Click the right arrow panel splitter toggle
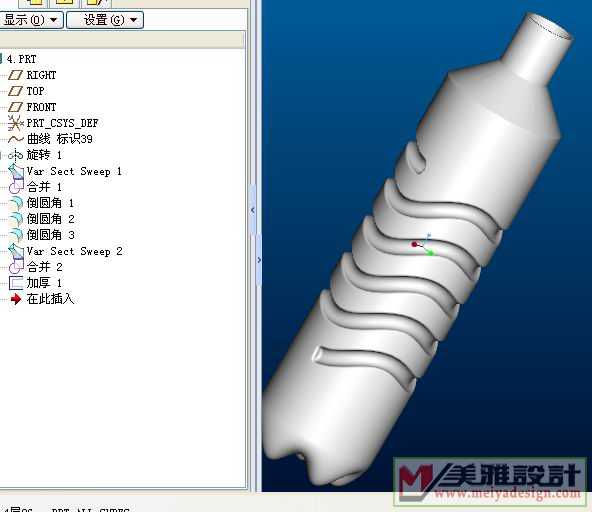This screenshot has width=592, height=512. point(259,260)
